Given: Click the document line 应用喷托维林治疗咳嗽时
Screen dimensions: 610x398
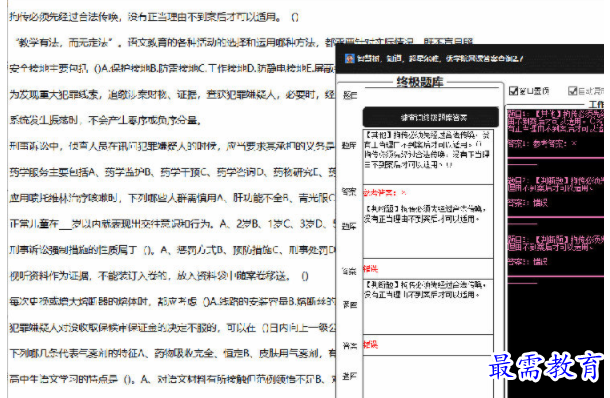Looking at the screenshot, I should (172, 198).
